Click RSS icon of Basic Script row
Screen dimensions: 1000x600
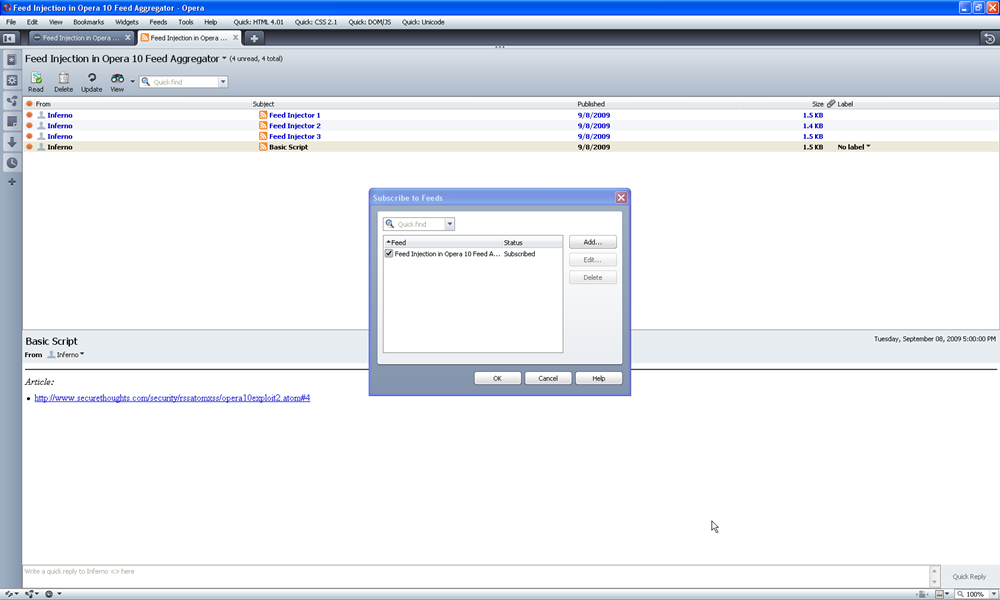pos(263,147)
